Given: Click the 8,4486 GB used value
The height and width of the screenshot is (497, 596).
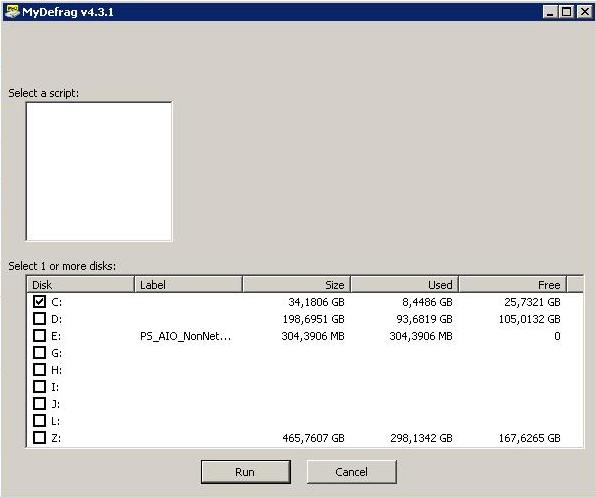Looking at the screenshot, I should [427, 302].
